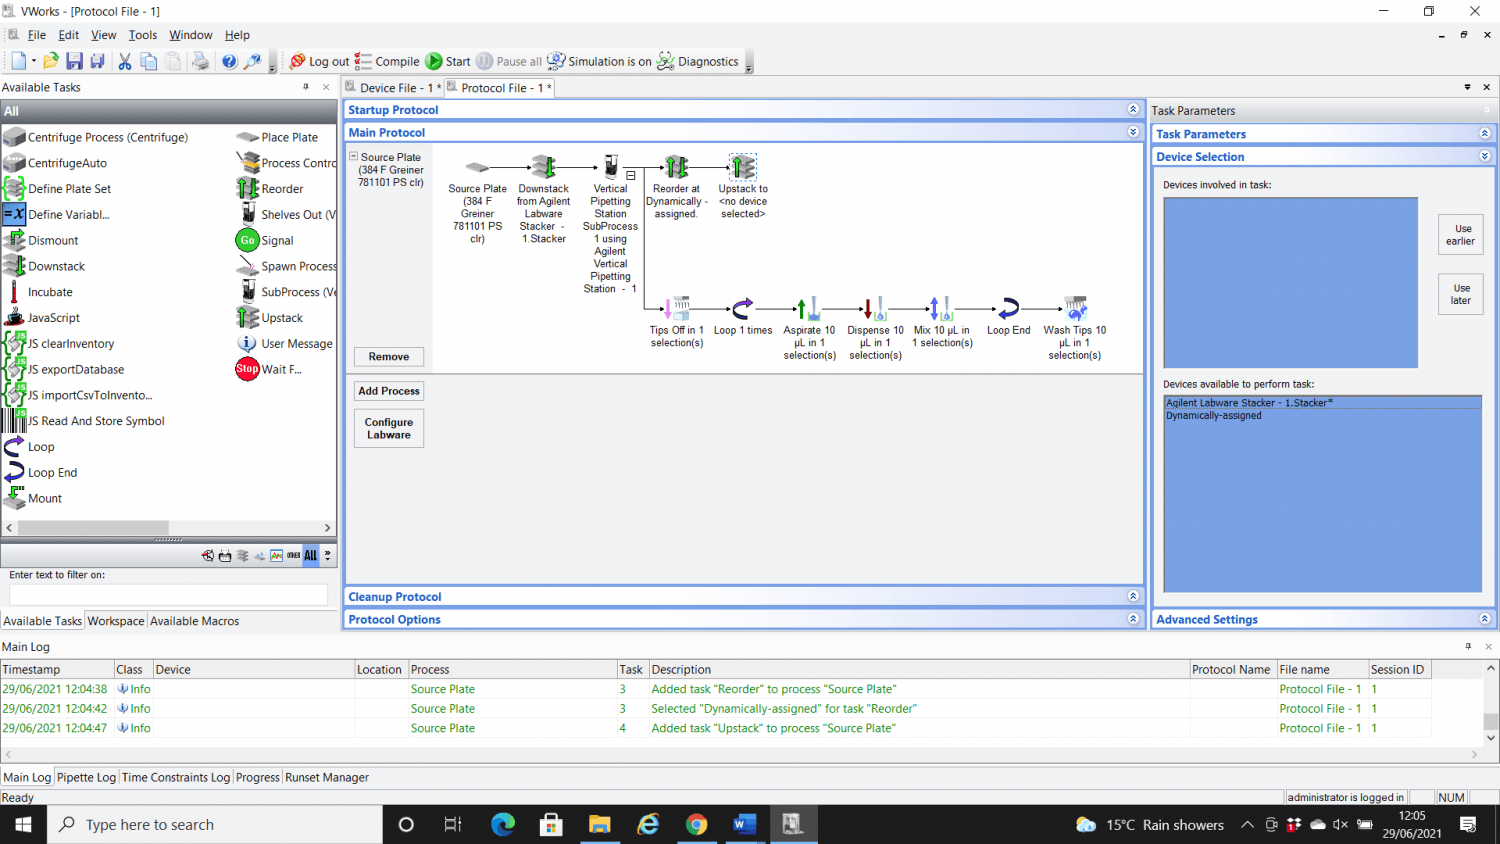Image resolution: width=1500 pixels, height=844 pixels.
Task: Click the Log out toolbar button
Action: 319,62
